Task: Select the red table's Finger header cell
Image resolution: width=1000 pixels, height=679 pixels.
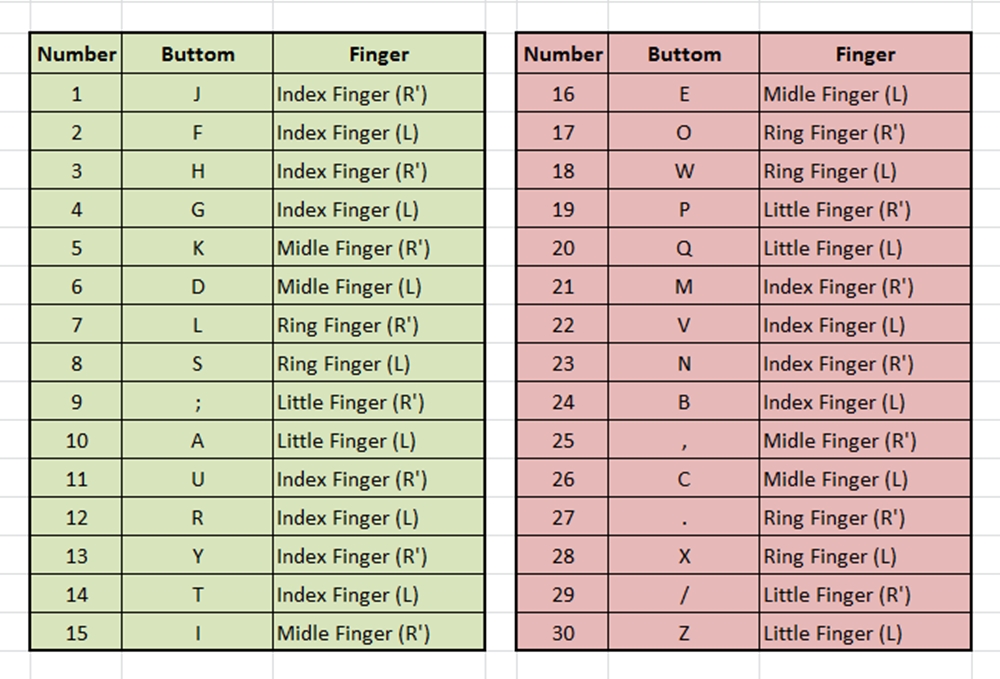Action: coord(865,54)
